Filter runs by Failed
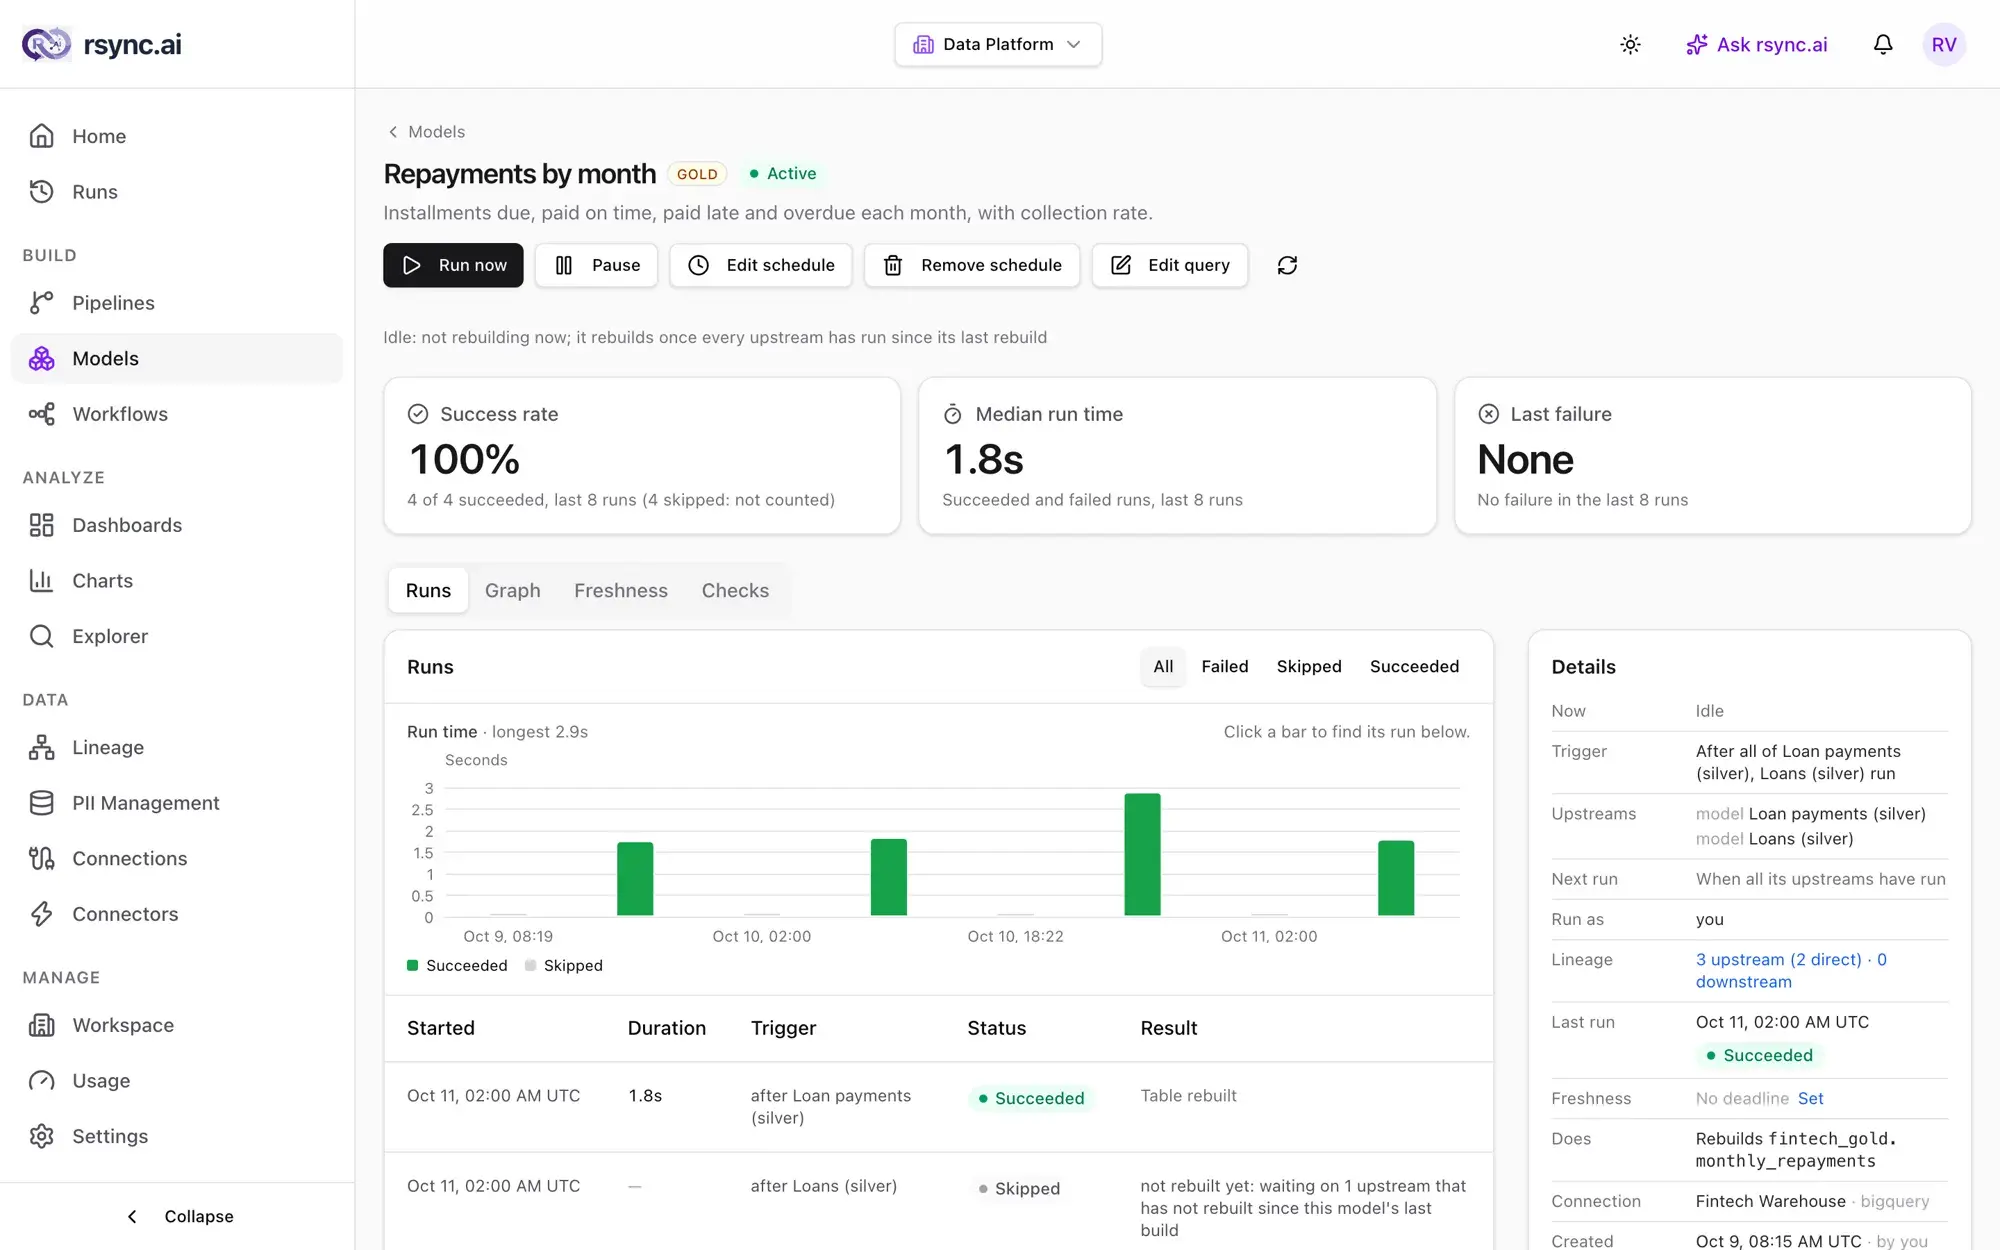The height and width of the screenshot is (1250, 2000). click(1225, 667)
